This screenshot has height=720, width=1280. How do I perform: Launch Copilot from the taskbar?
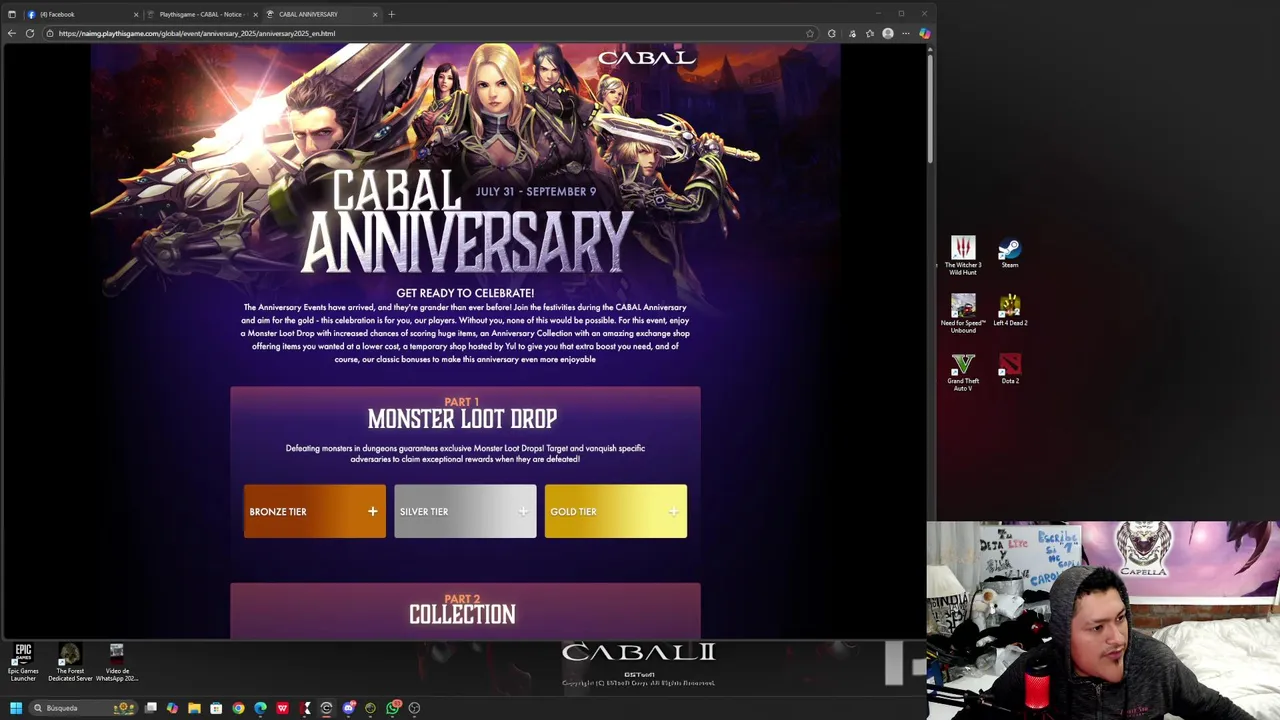point(172,708)
